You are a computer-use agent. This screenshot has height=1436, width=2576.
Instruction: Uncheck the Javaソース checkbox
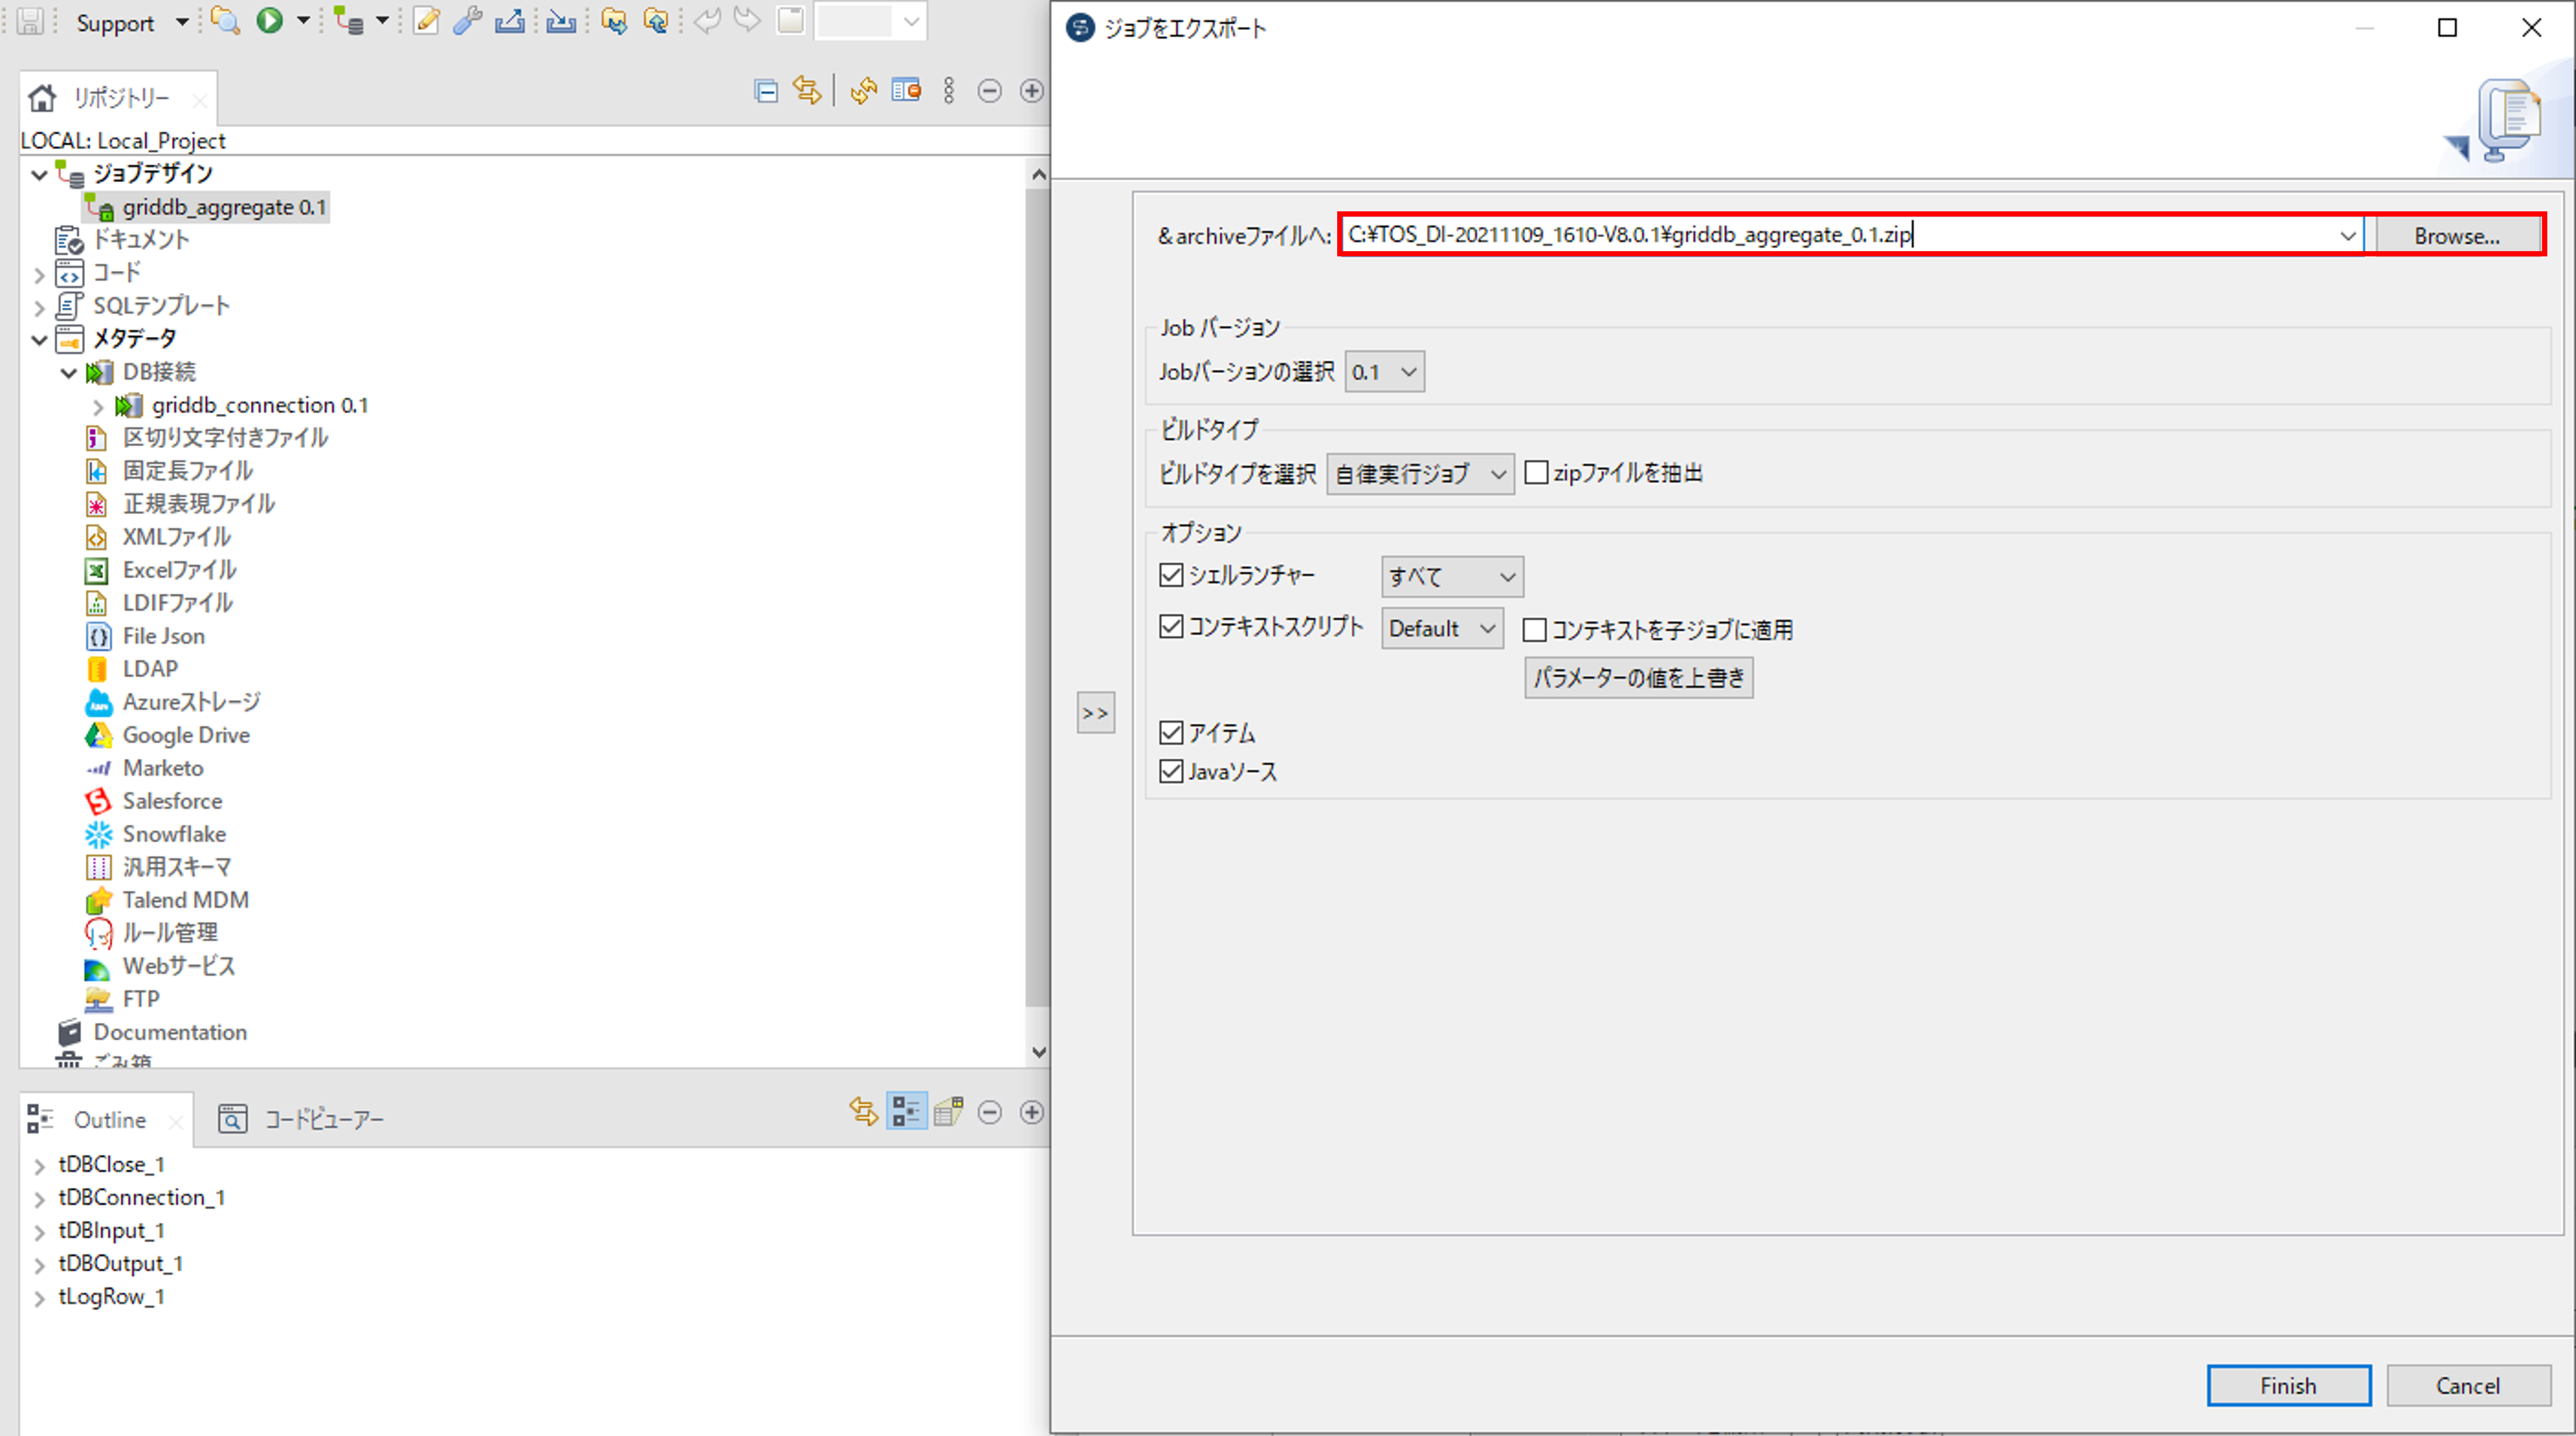pyautogui.click(x=1171, y=772)
